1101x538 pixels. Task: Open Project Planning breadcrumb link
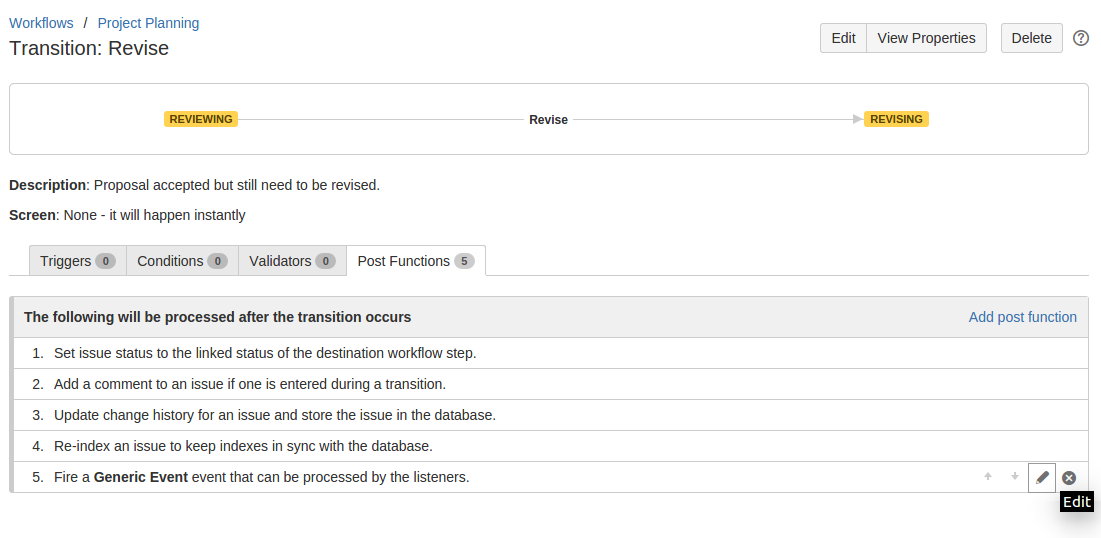pyautogui.click(x=148, y=23)
